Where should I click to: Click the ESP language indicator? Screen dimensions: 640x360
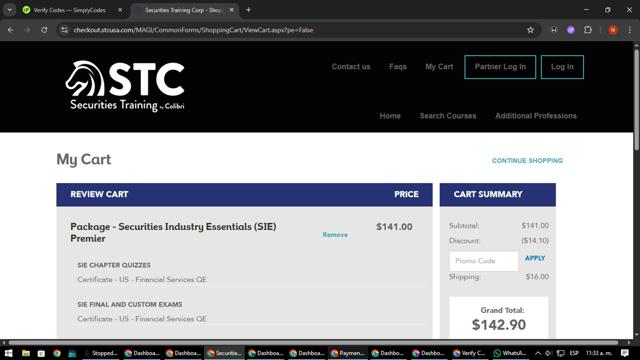tap(574, 353)
